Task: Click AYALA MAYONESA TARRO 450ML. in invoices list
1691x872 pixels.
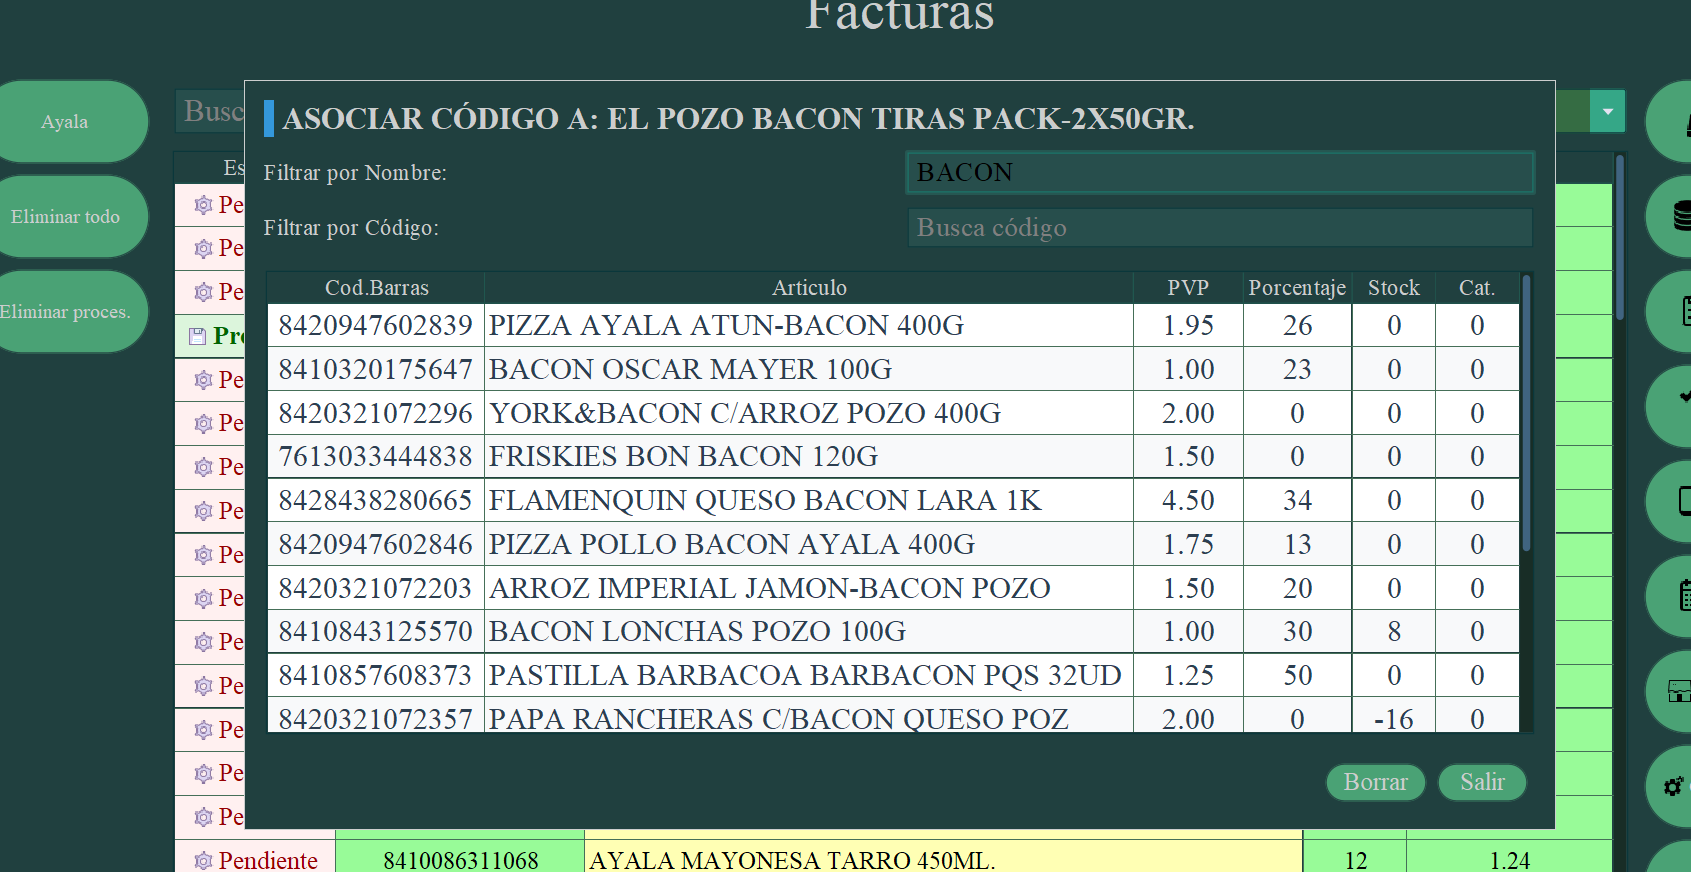Action: point(792,860)
